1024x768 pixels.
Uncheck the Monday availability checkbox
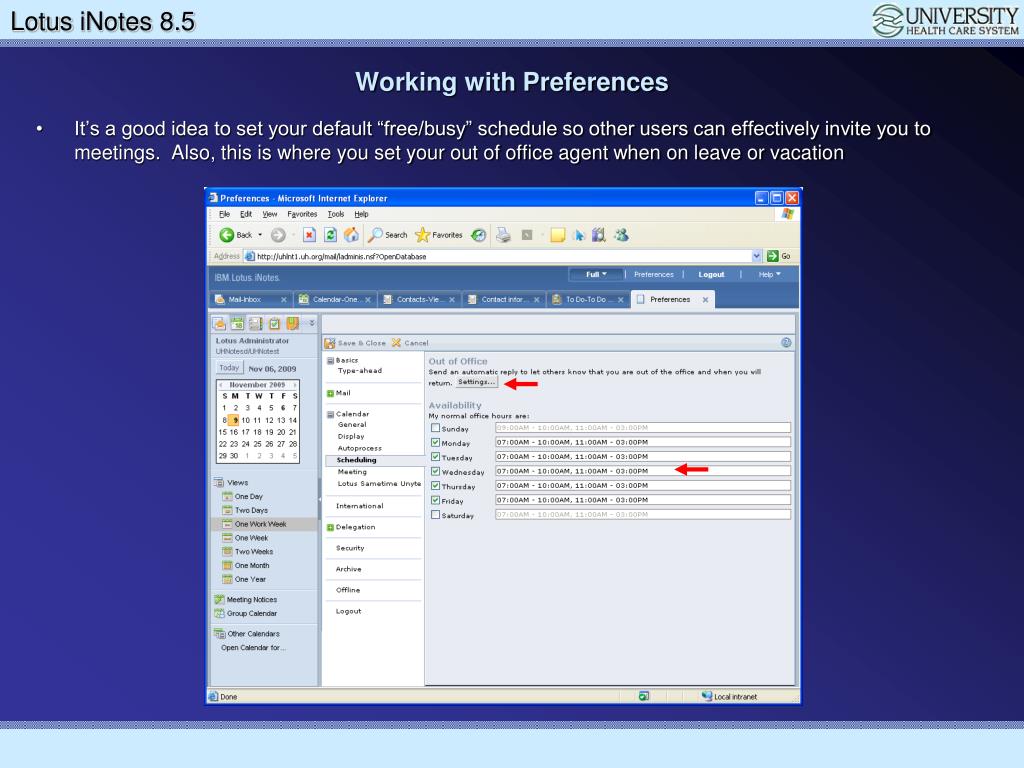pyautogui.click(x=436, y=442)
